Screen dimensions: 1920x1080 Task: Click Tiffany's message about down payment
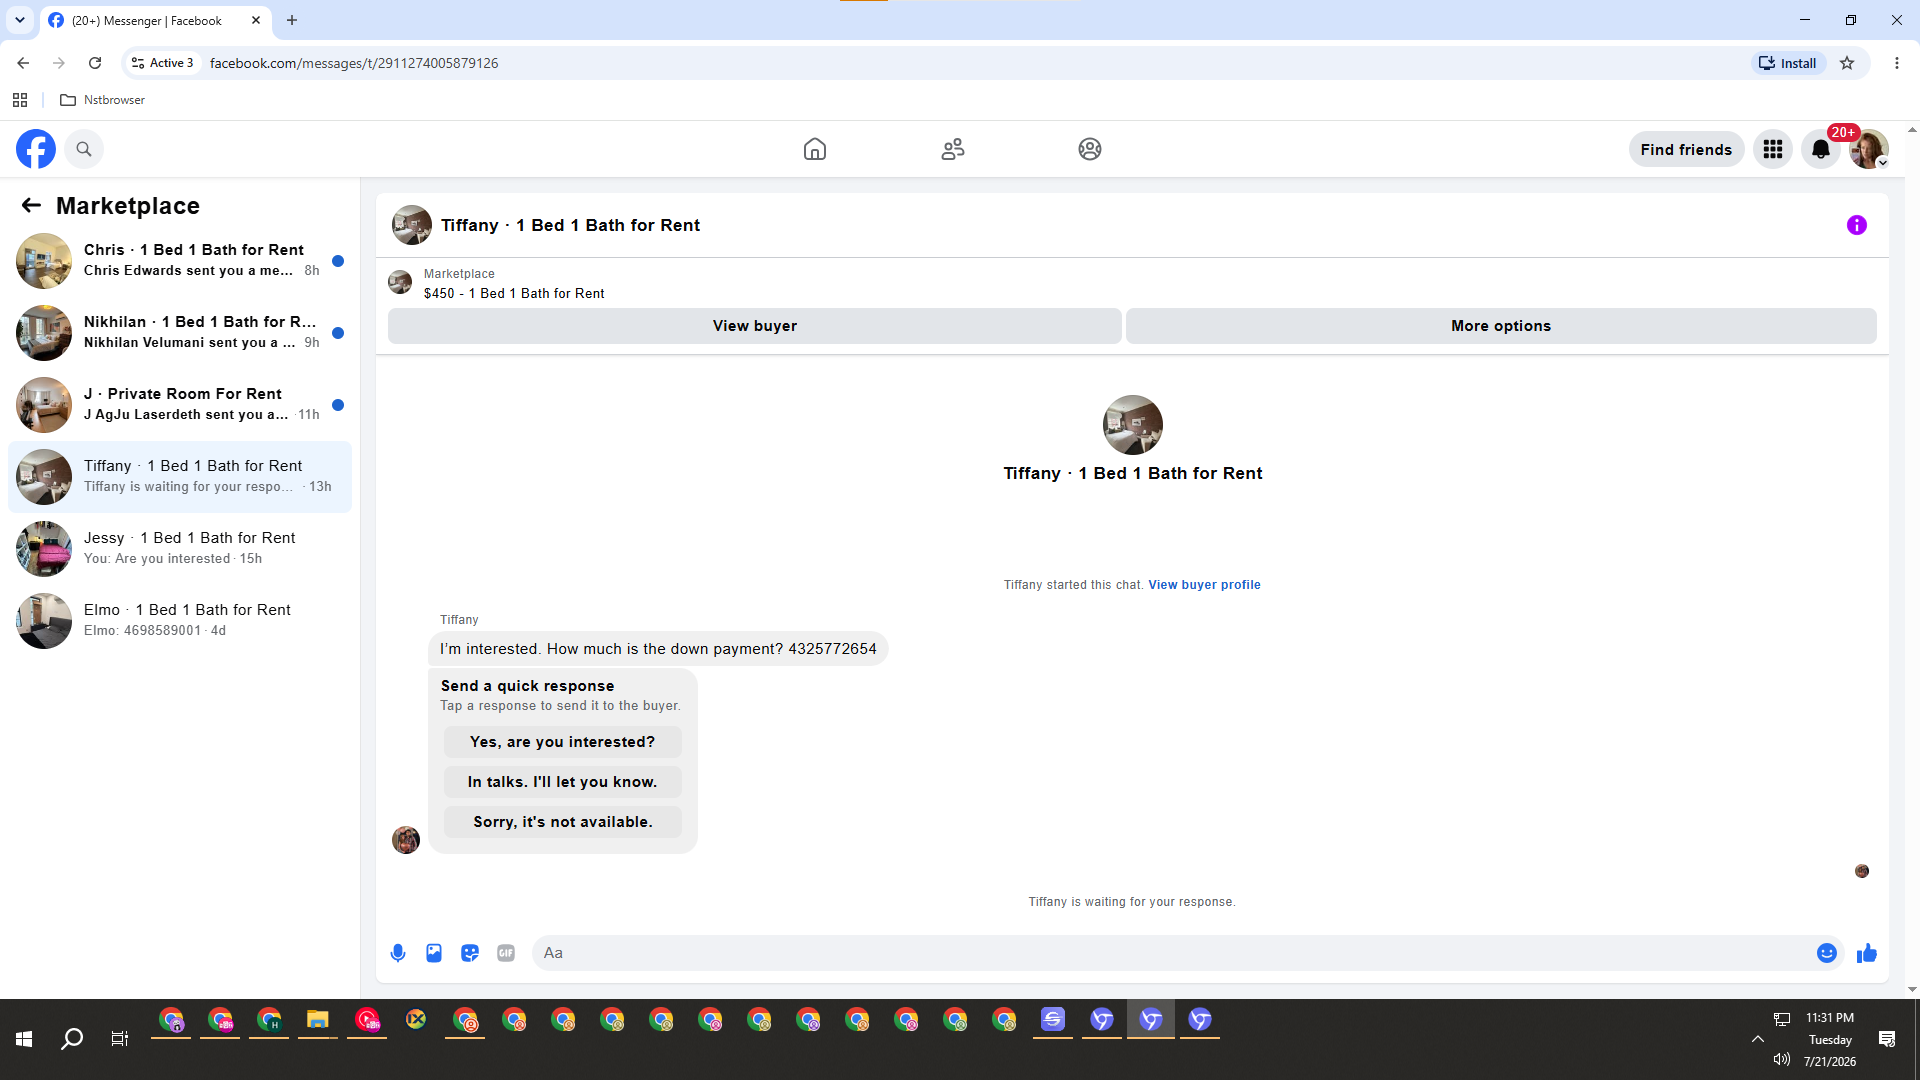(x=658, y=649)
